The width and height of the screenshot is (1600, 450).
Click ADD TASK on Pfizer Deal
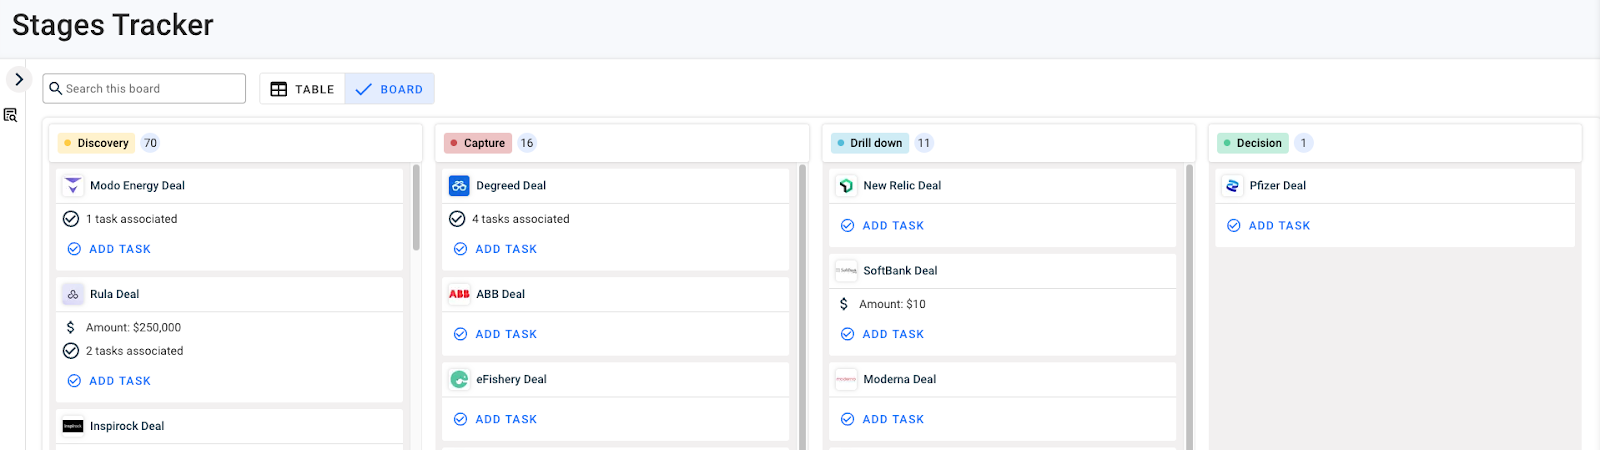click(1268, 225)
